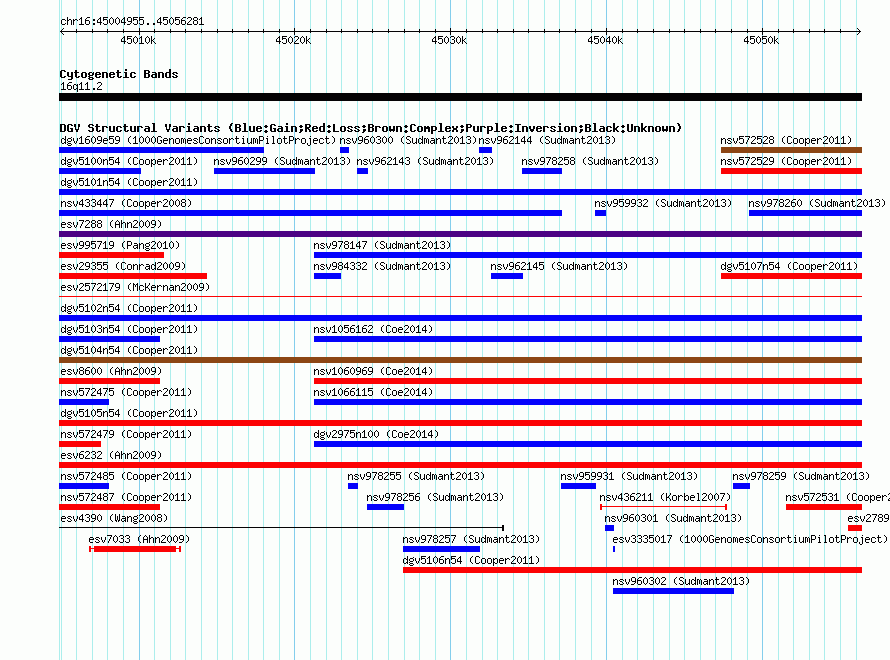Click the nsv572529 (Cooper2011) red bar
The image size is (890, 660).
click(x=791, y=171)
